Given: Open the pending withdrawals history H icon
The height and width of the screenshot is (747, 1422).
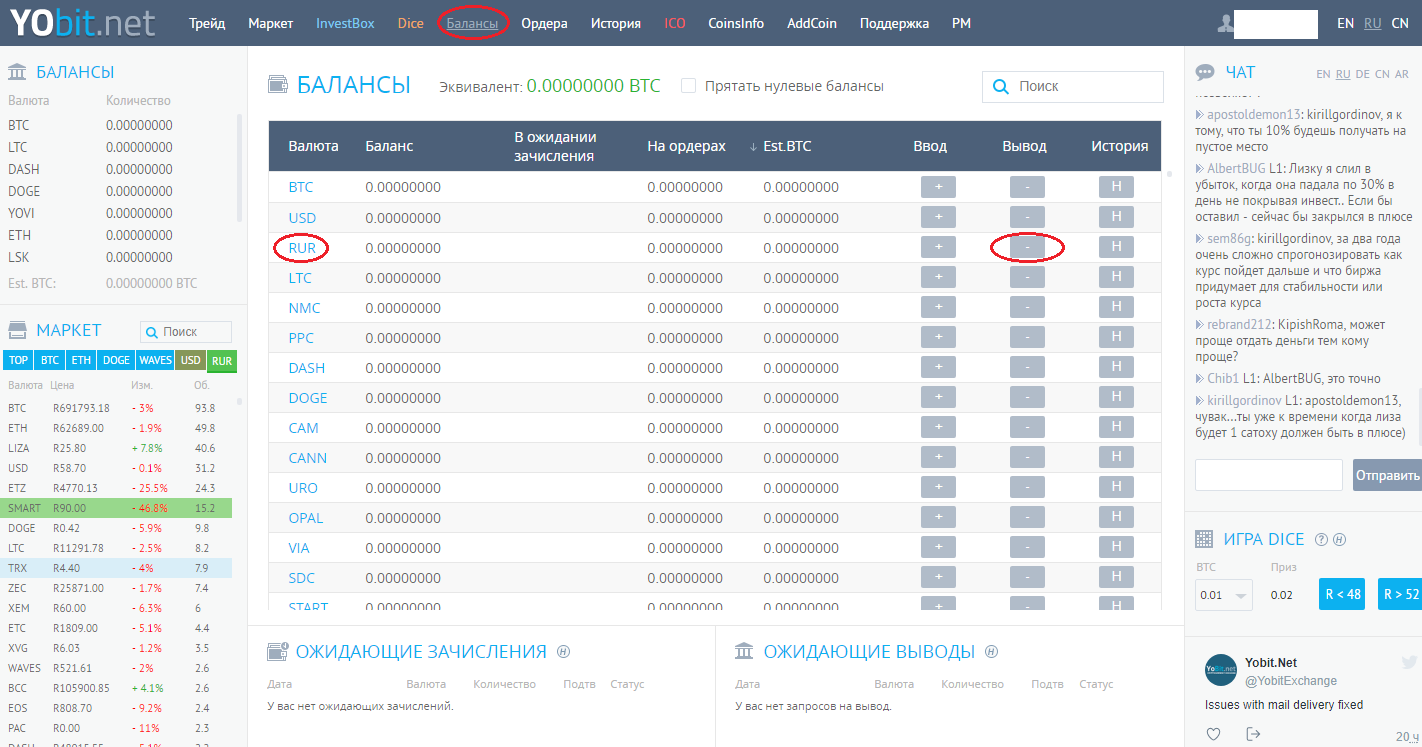Looking at the screenshot, I should 991,652.
